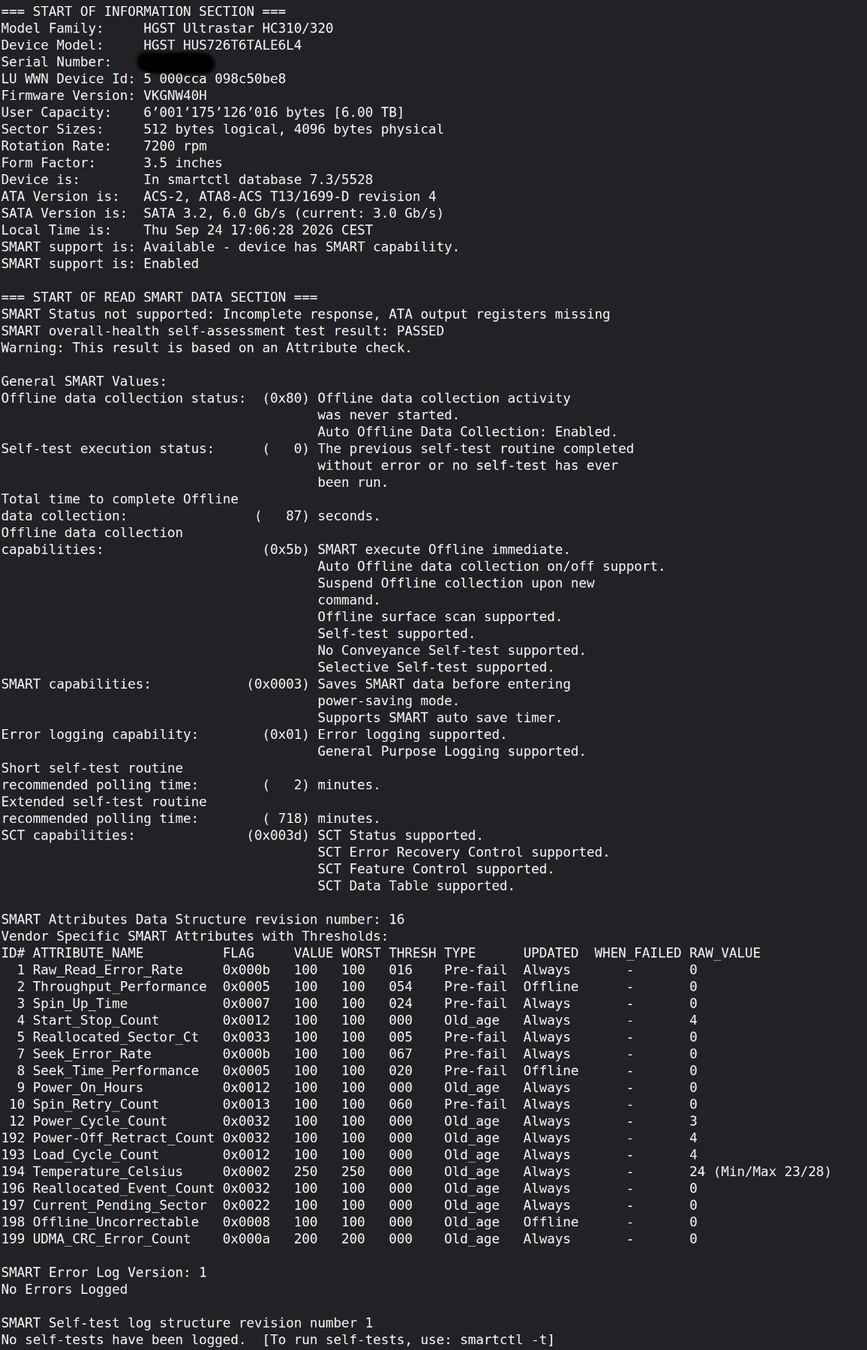Click the 'Spin_Up_Time' attribute name
Viewport: 867px width, 1350px height.
(x=80, y=1003)
